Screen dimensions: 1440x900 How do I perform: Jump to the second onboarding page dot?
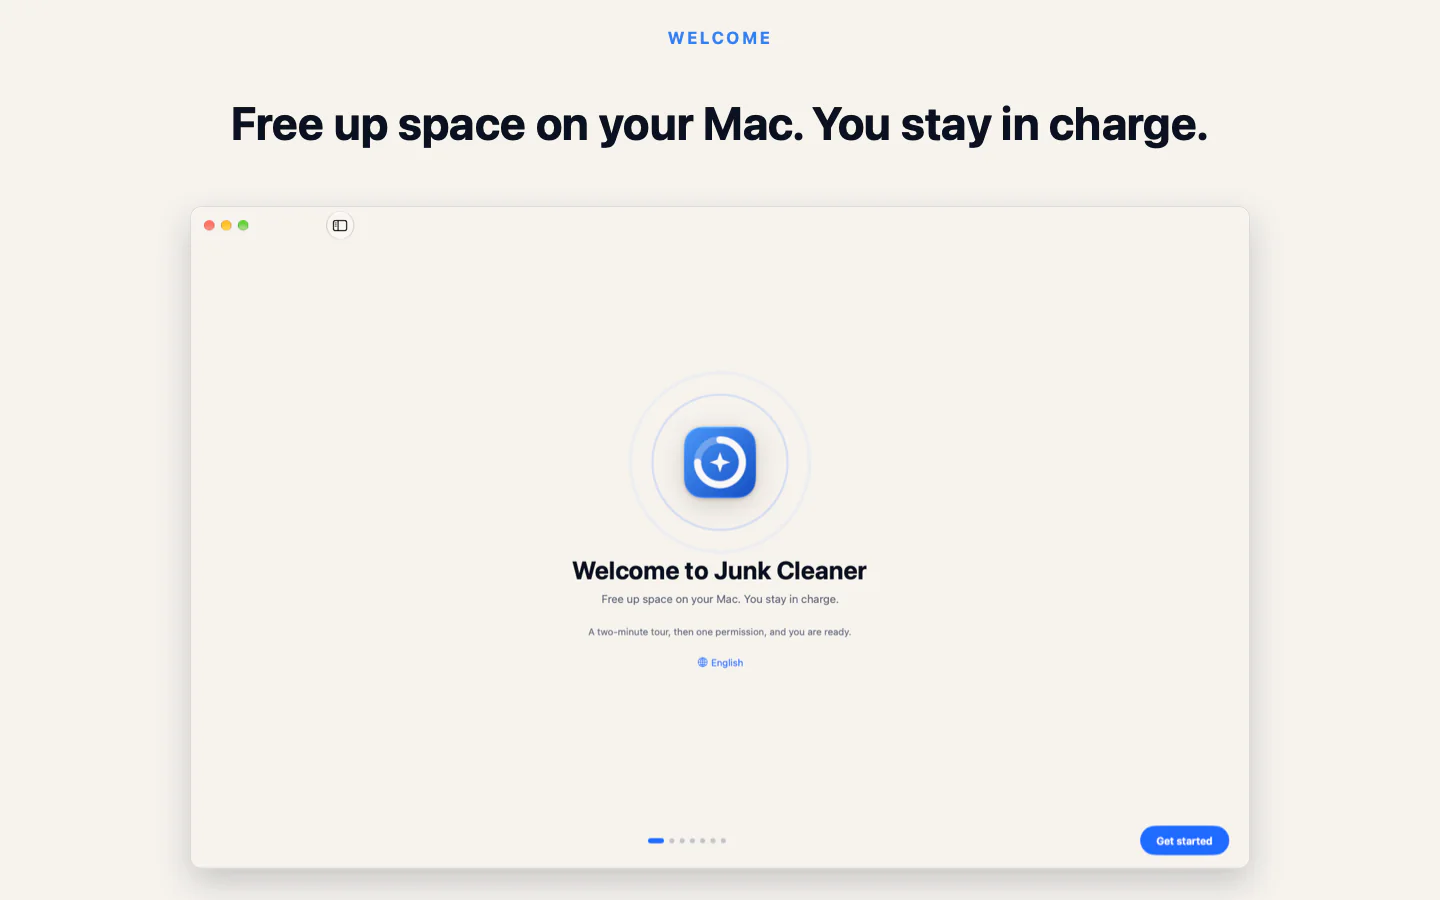pos(672,841)
